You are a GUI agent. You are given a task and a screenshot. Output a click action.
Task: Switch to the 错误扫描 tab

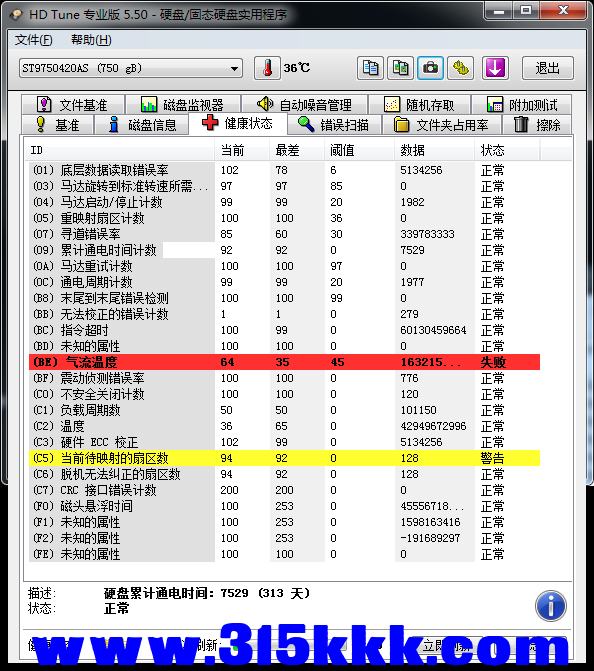coord(334,125)
